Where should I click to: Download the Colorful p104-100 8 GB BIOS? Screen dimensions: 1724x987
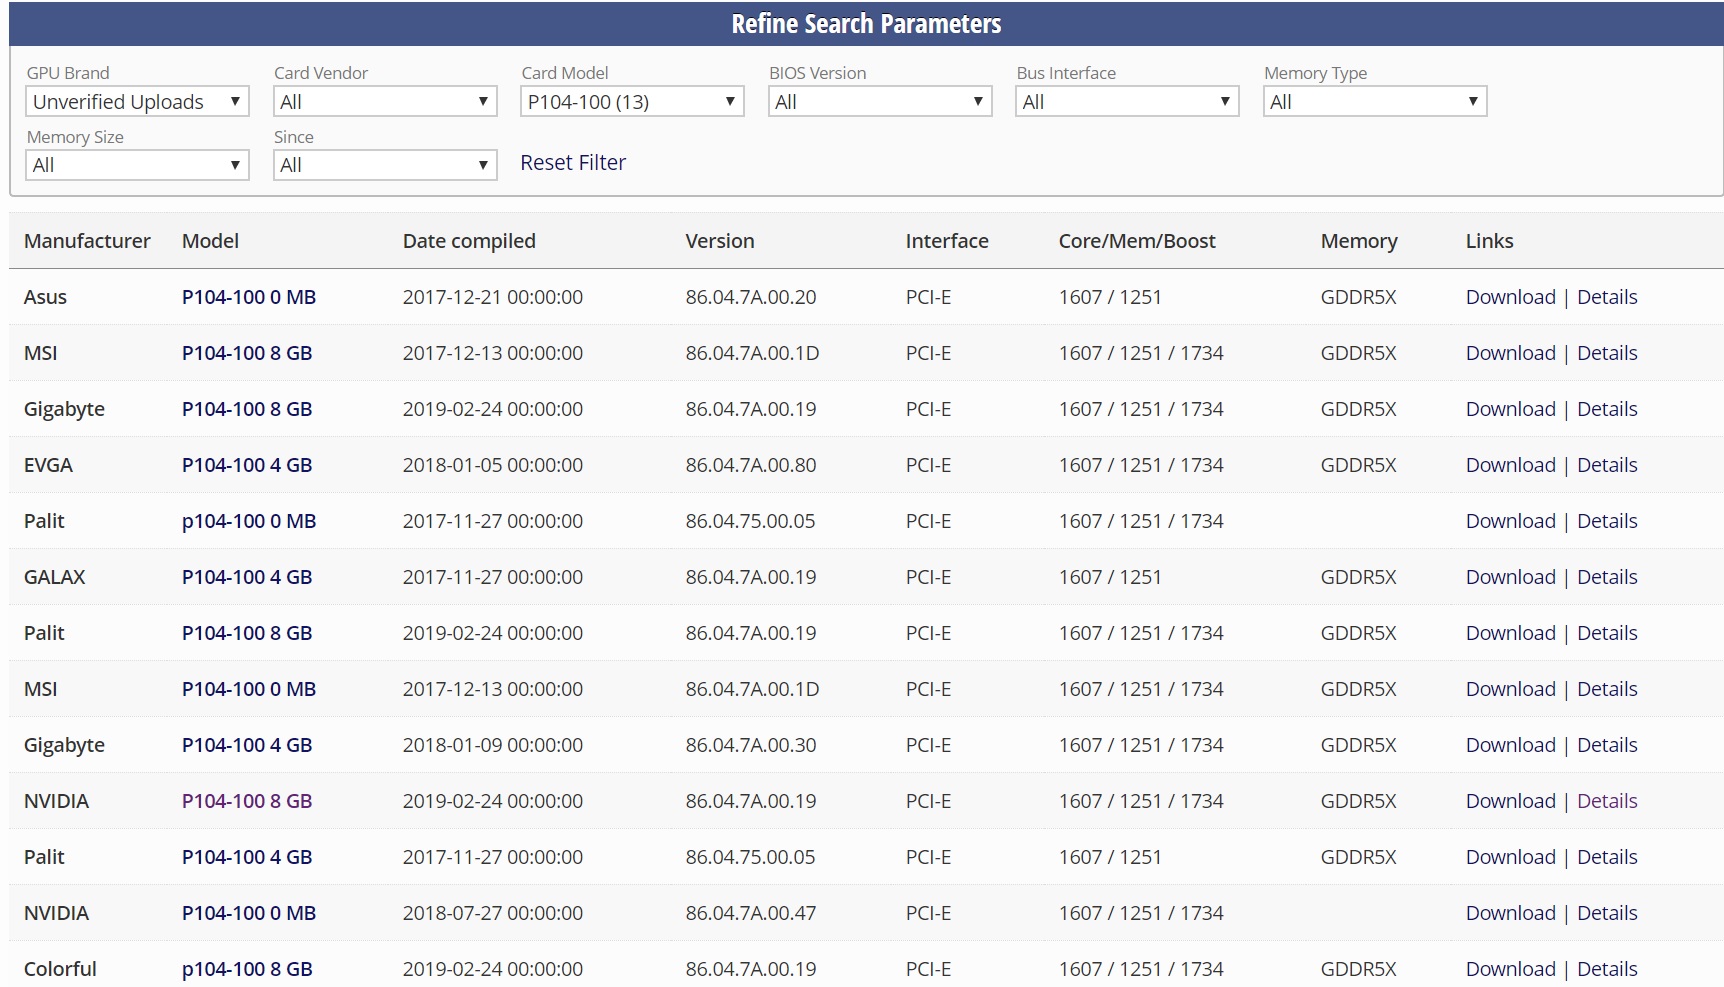tap(1510, 969)
